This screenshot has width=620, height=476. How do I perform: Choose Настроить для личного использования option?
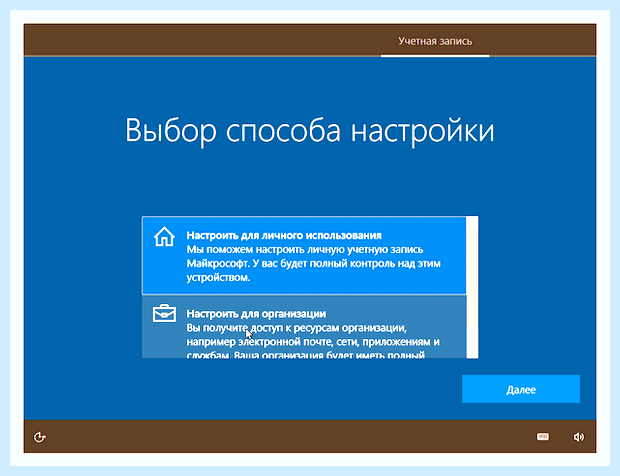coord(304,256)
